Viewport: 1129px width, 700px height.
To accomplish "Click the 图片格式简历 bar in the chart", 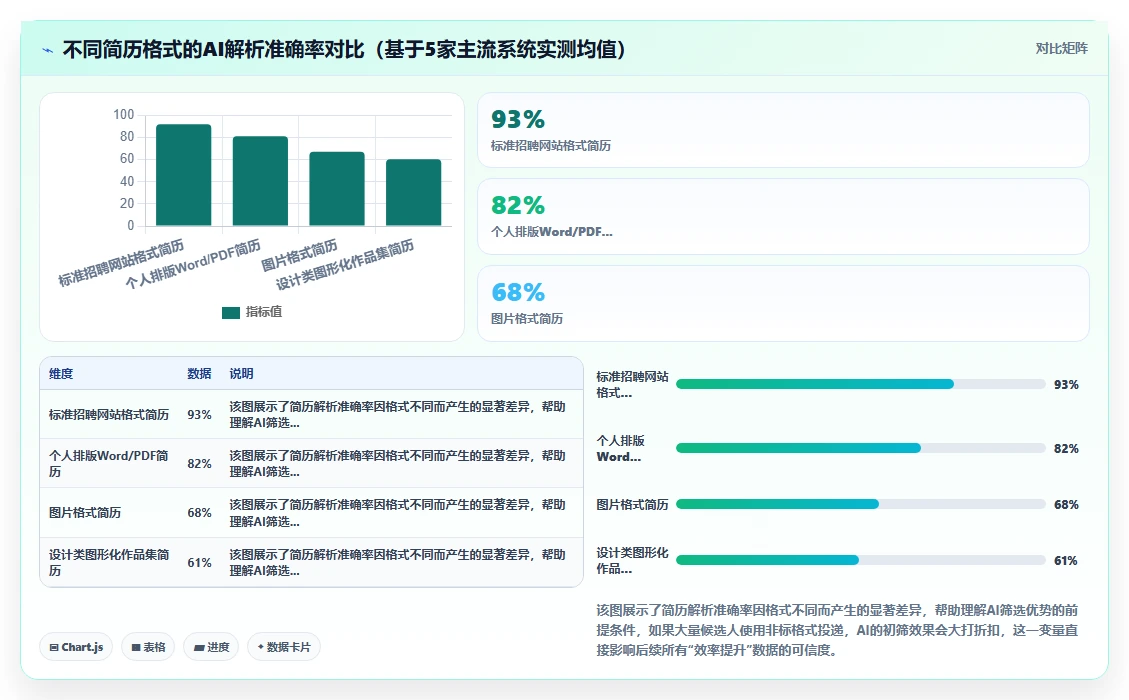I will point(337,189).
